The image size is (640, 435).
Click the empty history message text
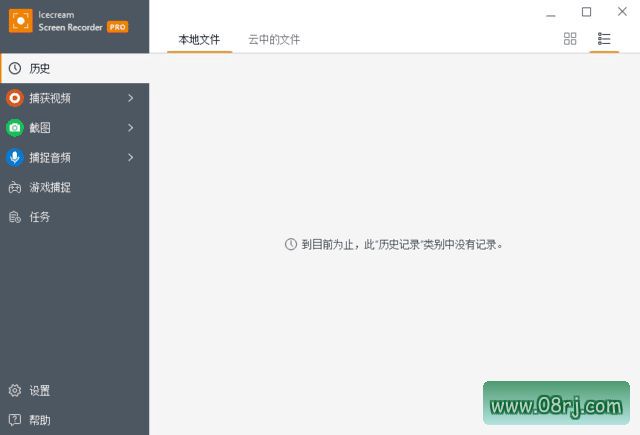click(x=402, y=244)
